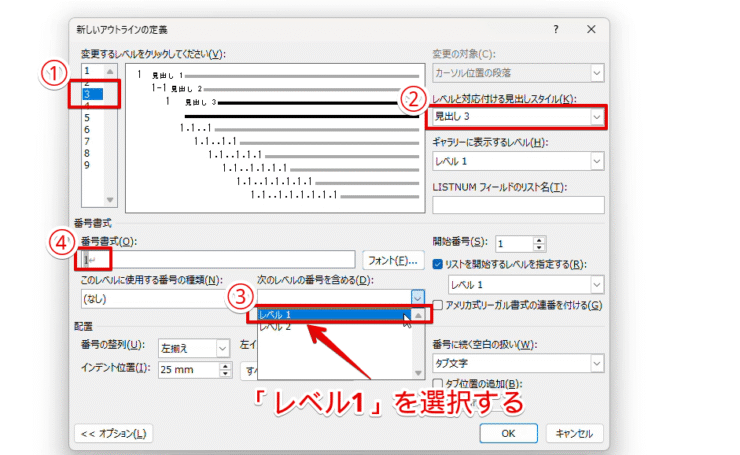Choose レベル 2 in the open dropdown list
Screen dimensions: 740x455
click(x=335, y=327)
